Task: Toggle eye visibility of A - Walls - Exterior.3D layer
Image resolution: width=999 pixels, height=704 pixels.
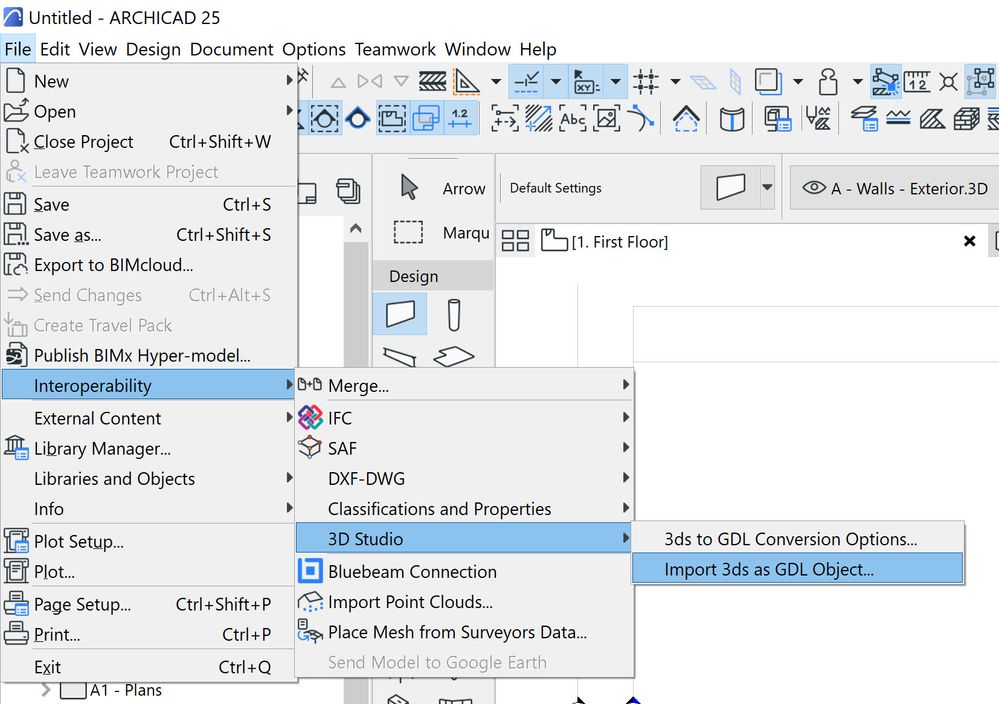Action: tap(814, 188)
